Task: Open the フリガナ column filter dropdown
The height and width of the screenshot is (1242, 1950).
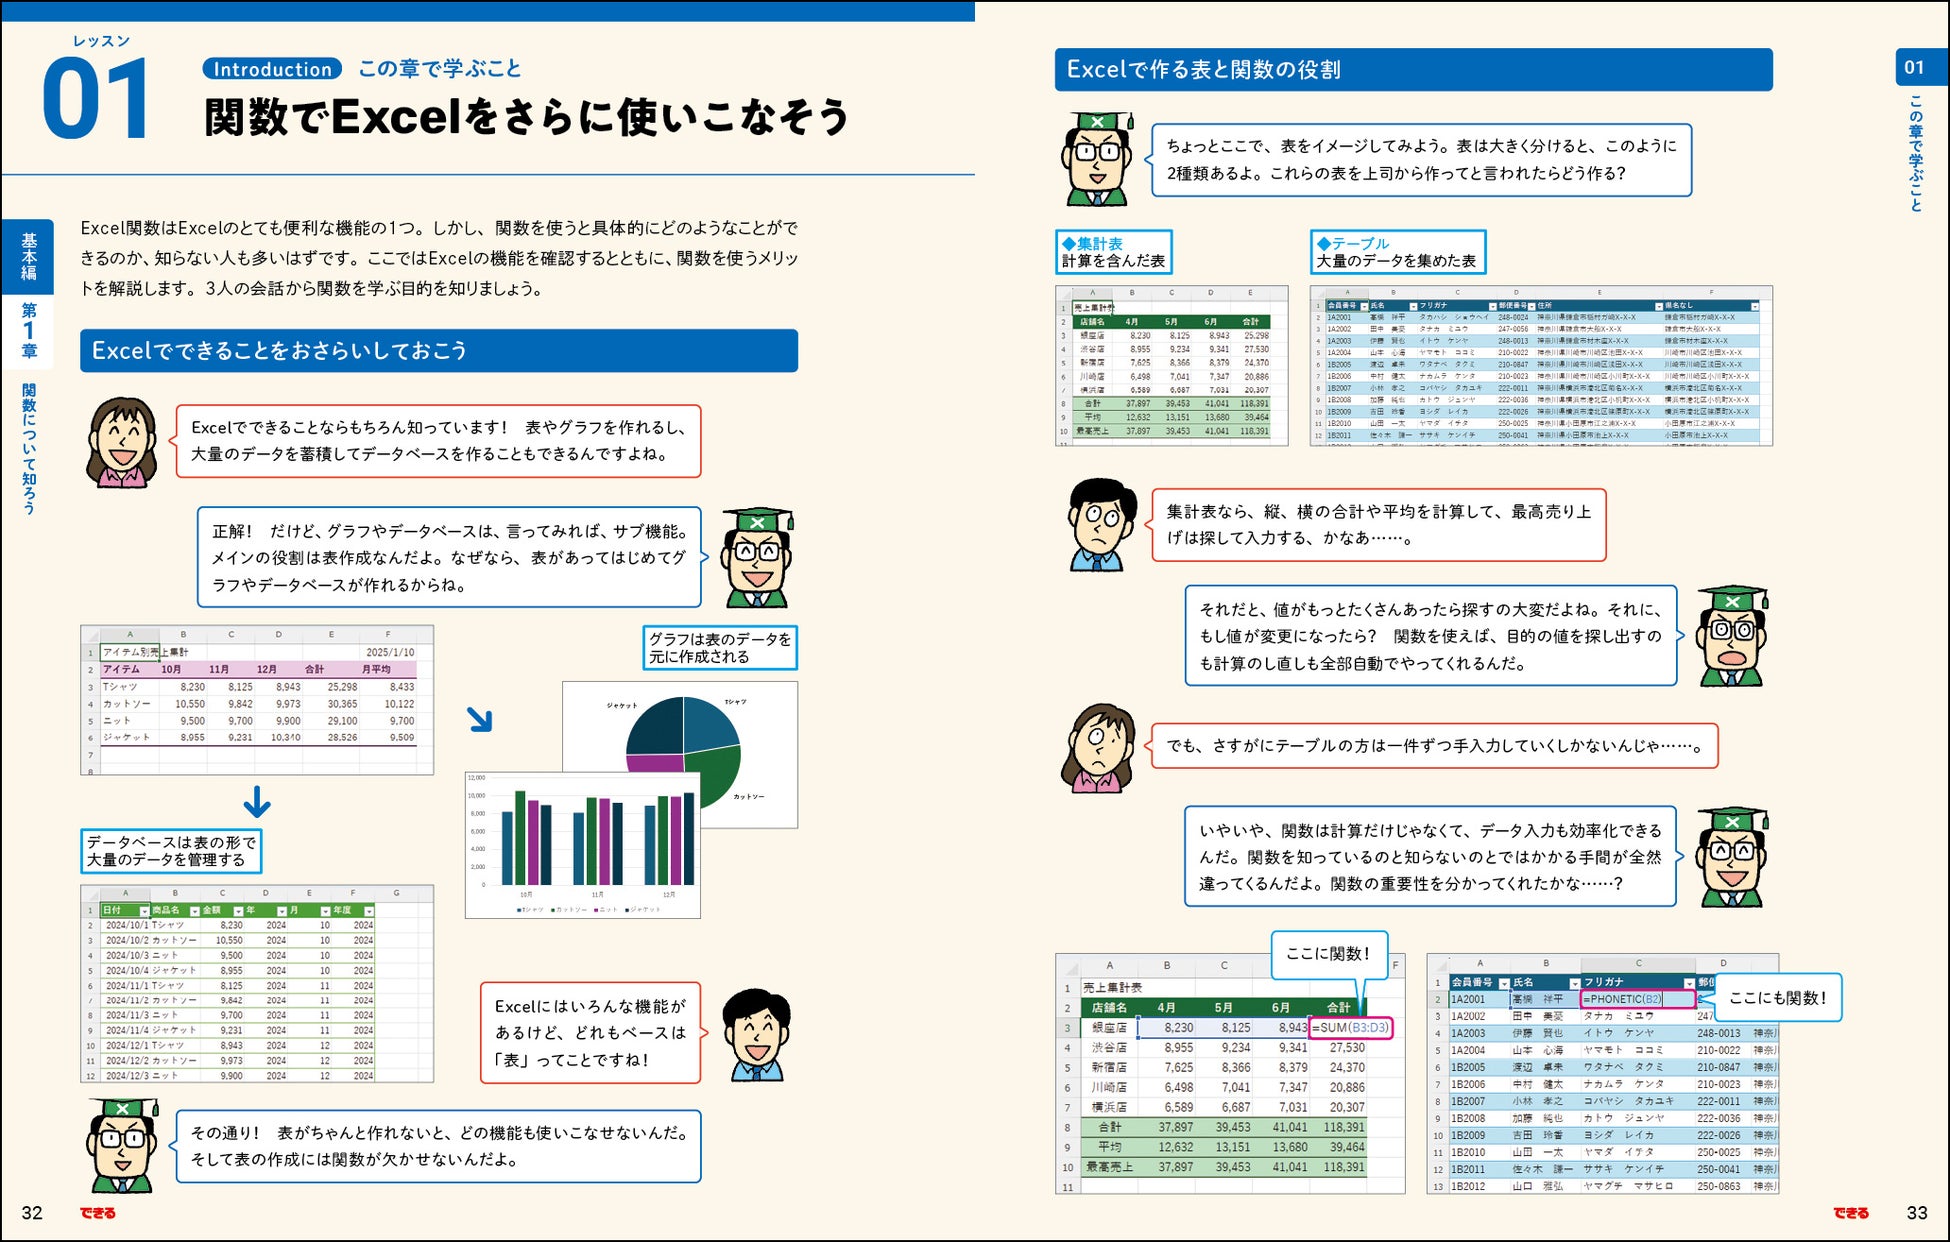Action: [1689, 983]
